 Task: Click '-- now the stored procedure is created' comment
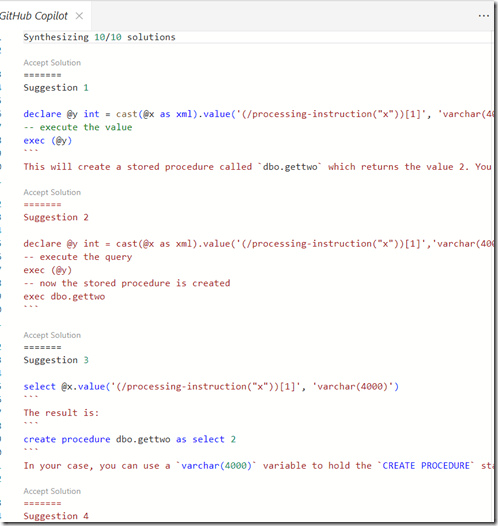click(x=127, y=283)
